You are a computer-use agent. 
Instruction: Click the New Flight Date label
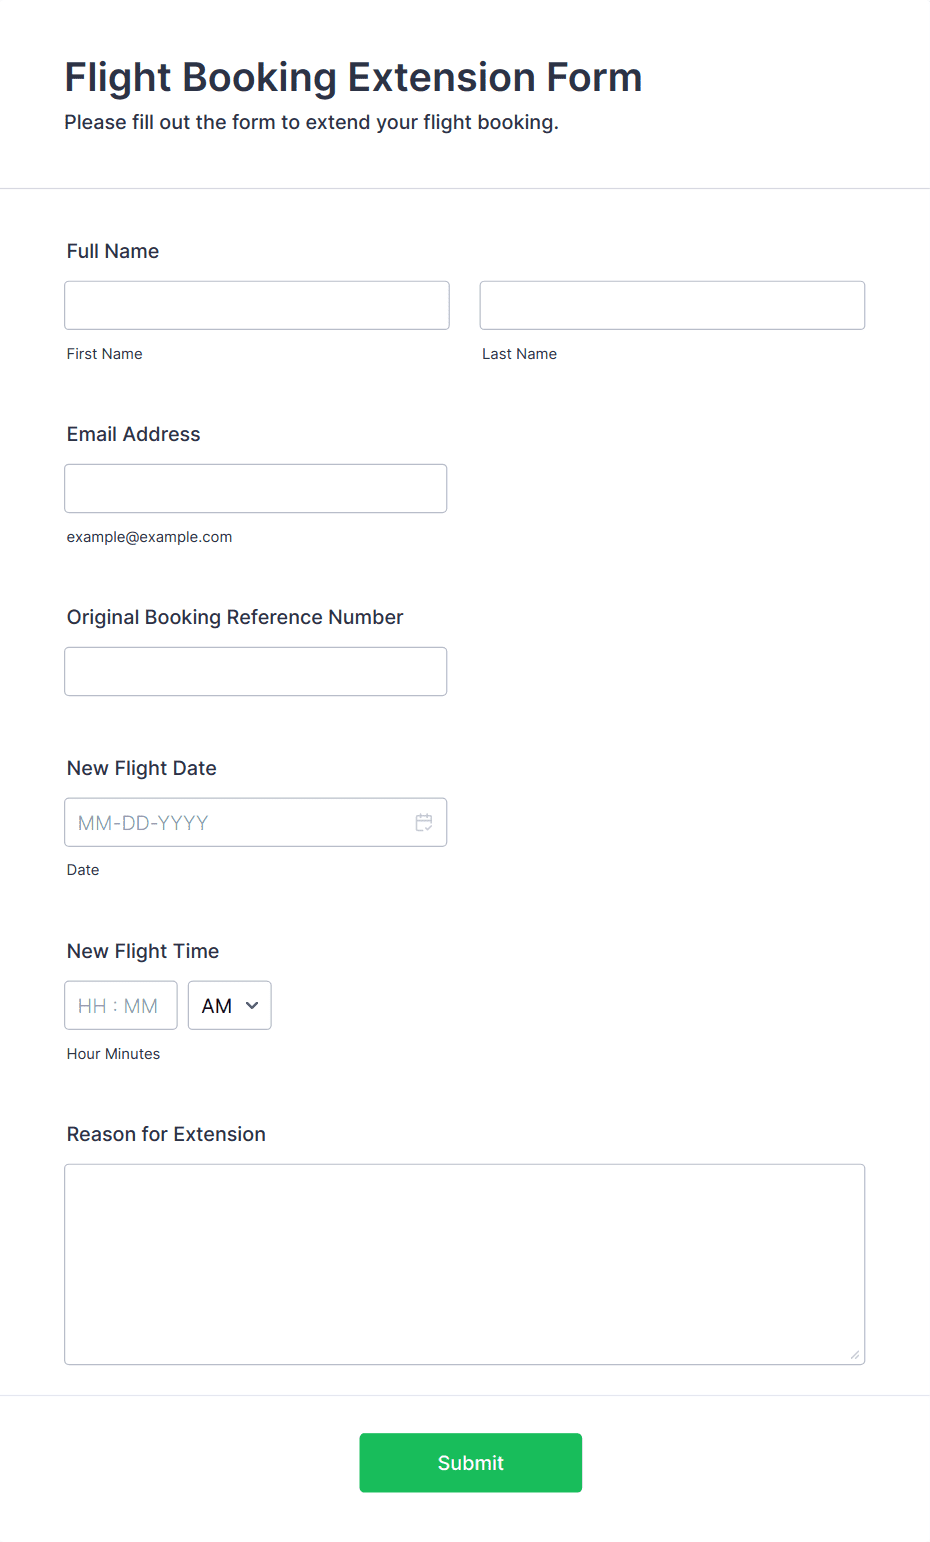(142, 768)
